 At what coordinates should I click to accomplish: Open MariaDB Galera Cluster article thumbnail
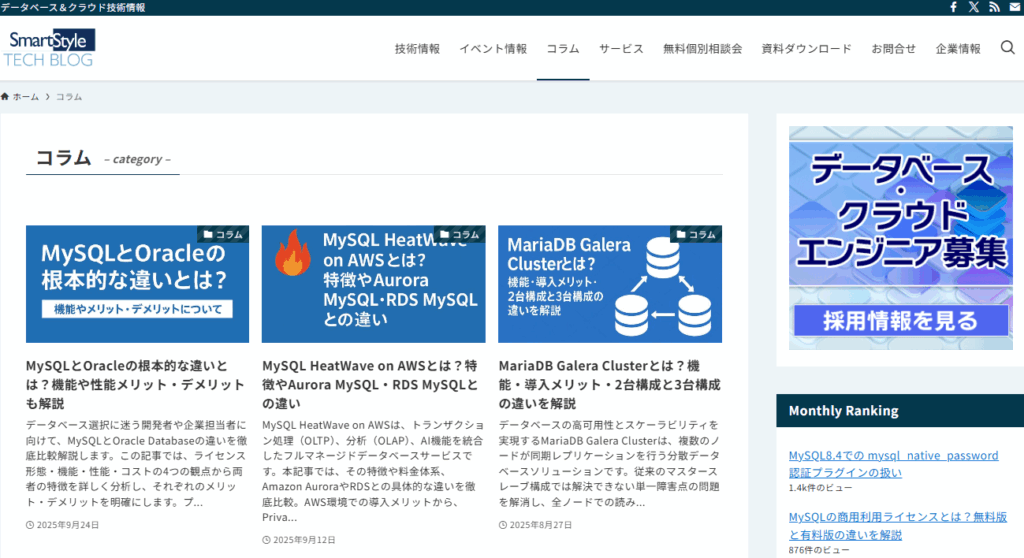[x=610, y=284]
